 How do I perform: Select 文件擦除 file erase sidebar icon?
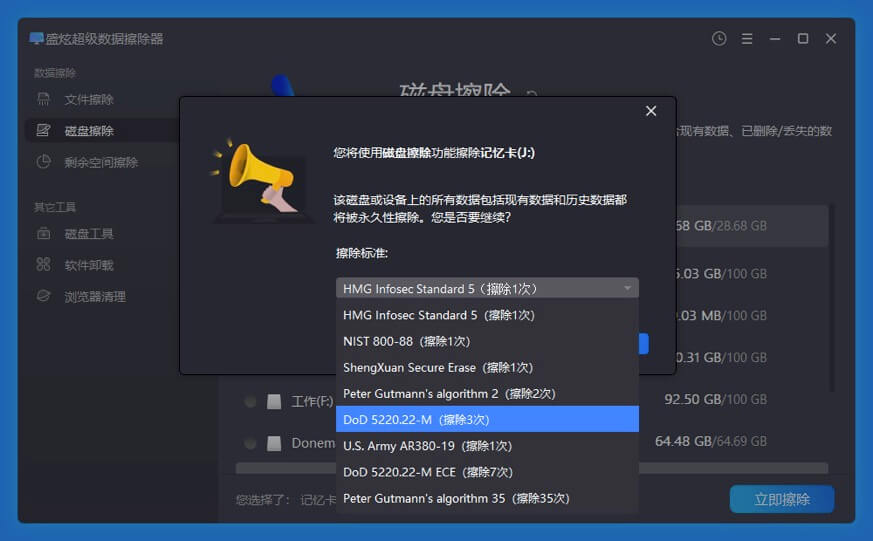(43, 99)
